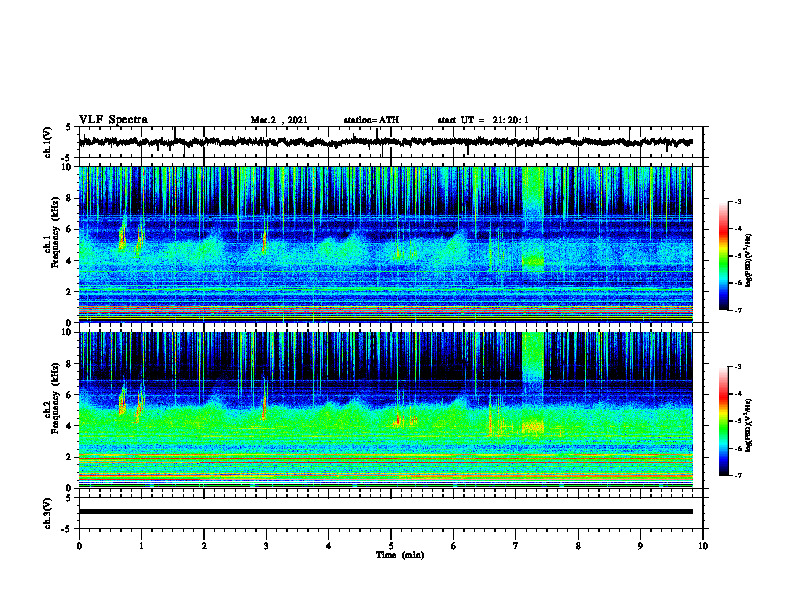The height and width of the screenshot is (612, 792).
Task: Click the ch.2 "Frequency (kHz)" axis label
Action: pyautogui.click(x=54, y=399)
